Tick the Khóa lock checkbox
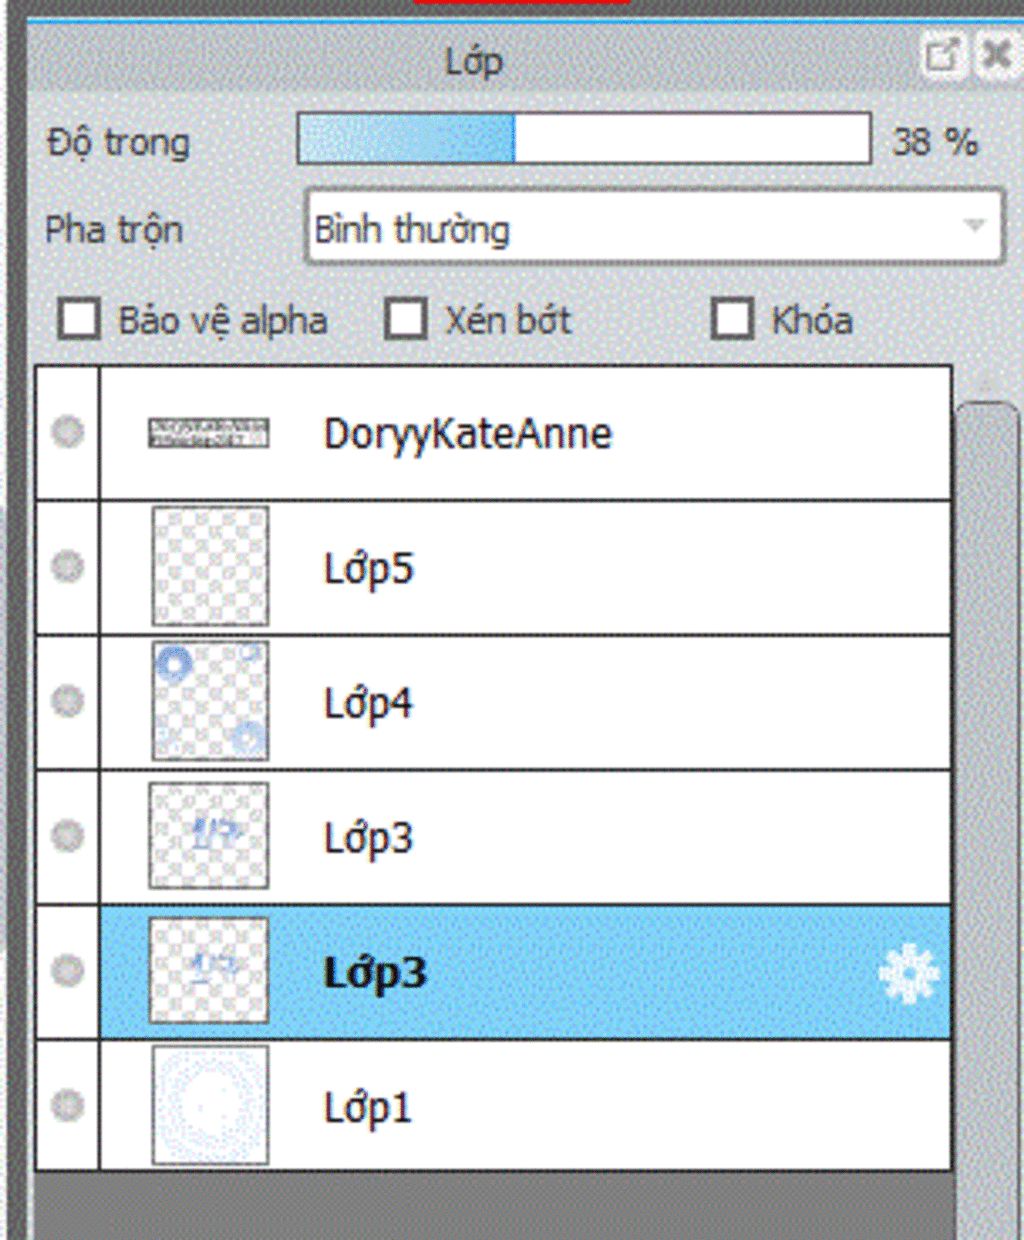This screenshot has height=1240, width=1024. (x=732, y=320)
